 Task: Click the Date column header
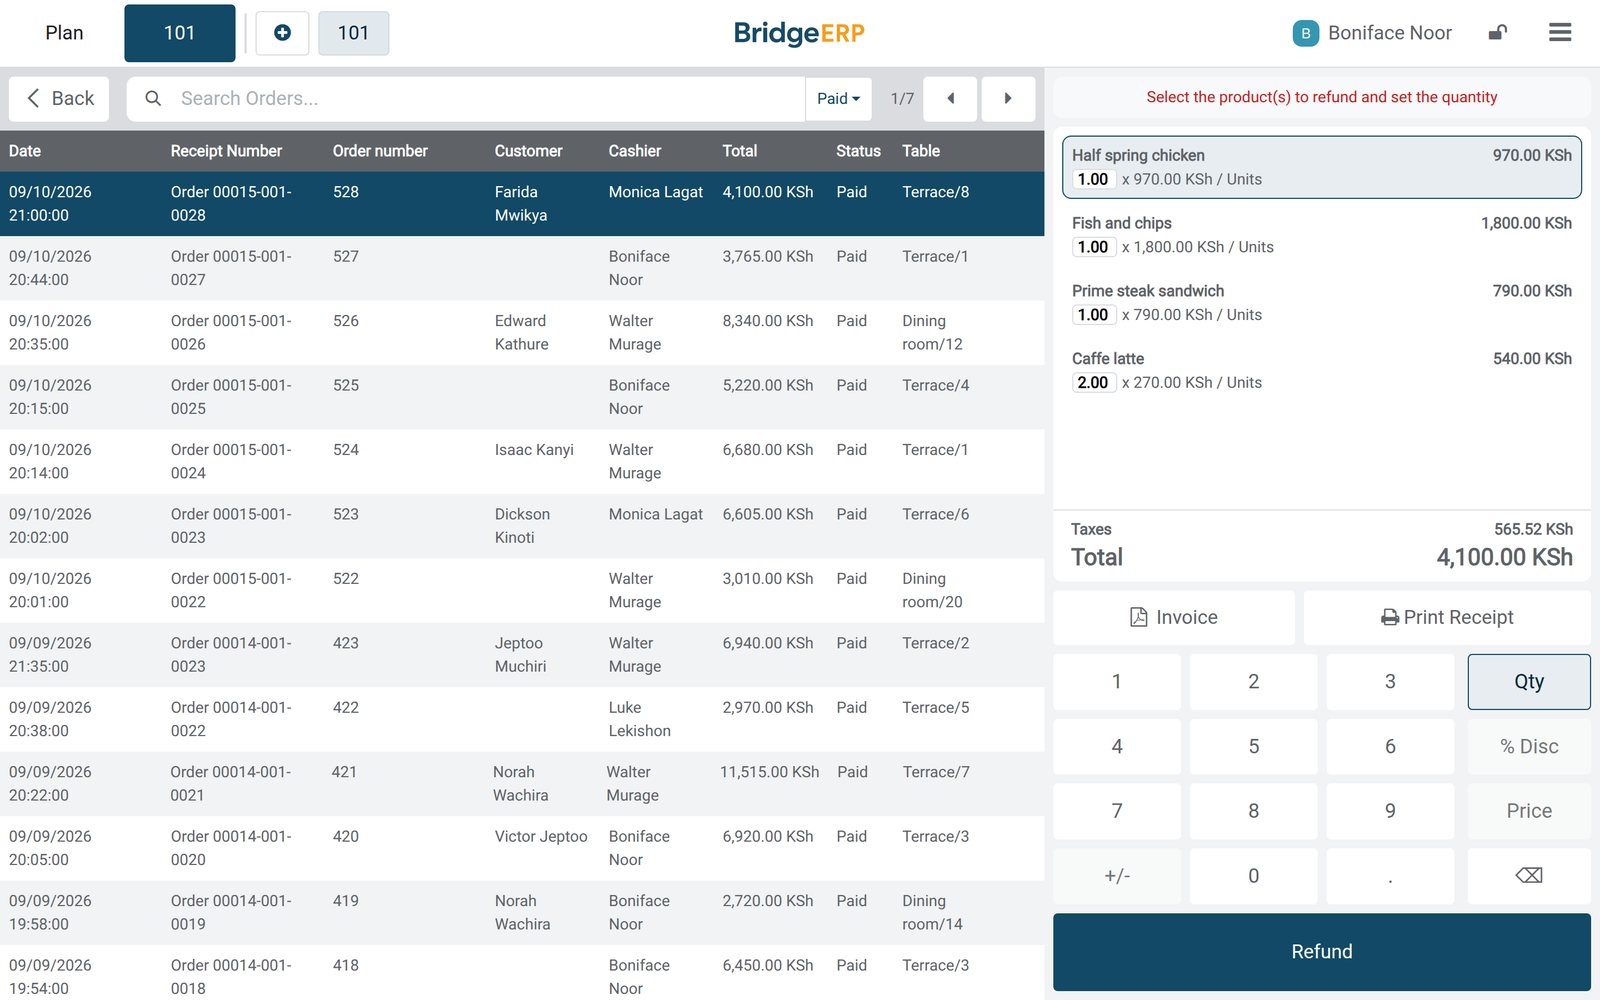[x=25, y=151]
